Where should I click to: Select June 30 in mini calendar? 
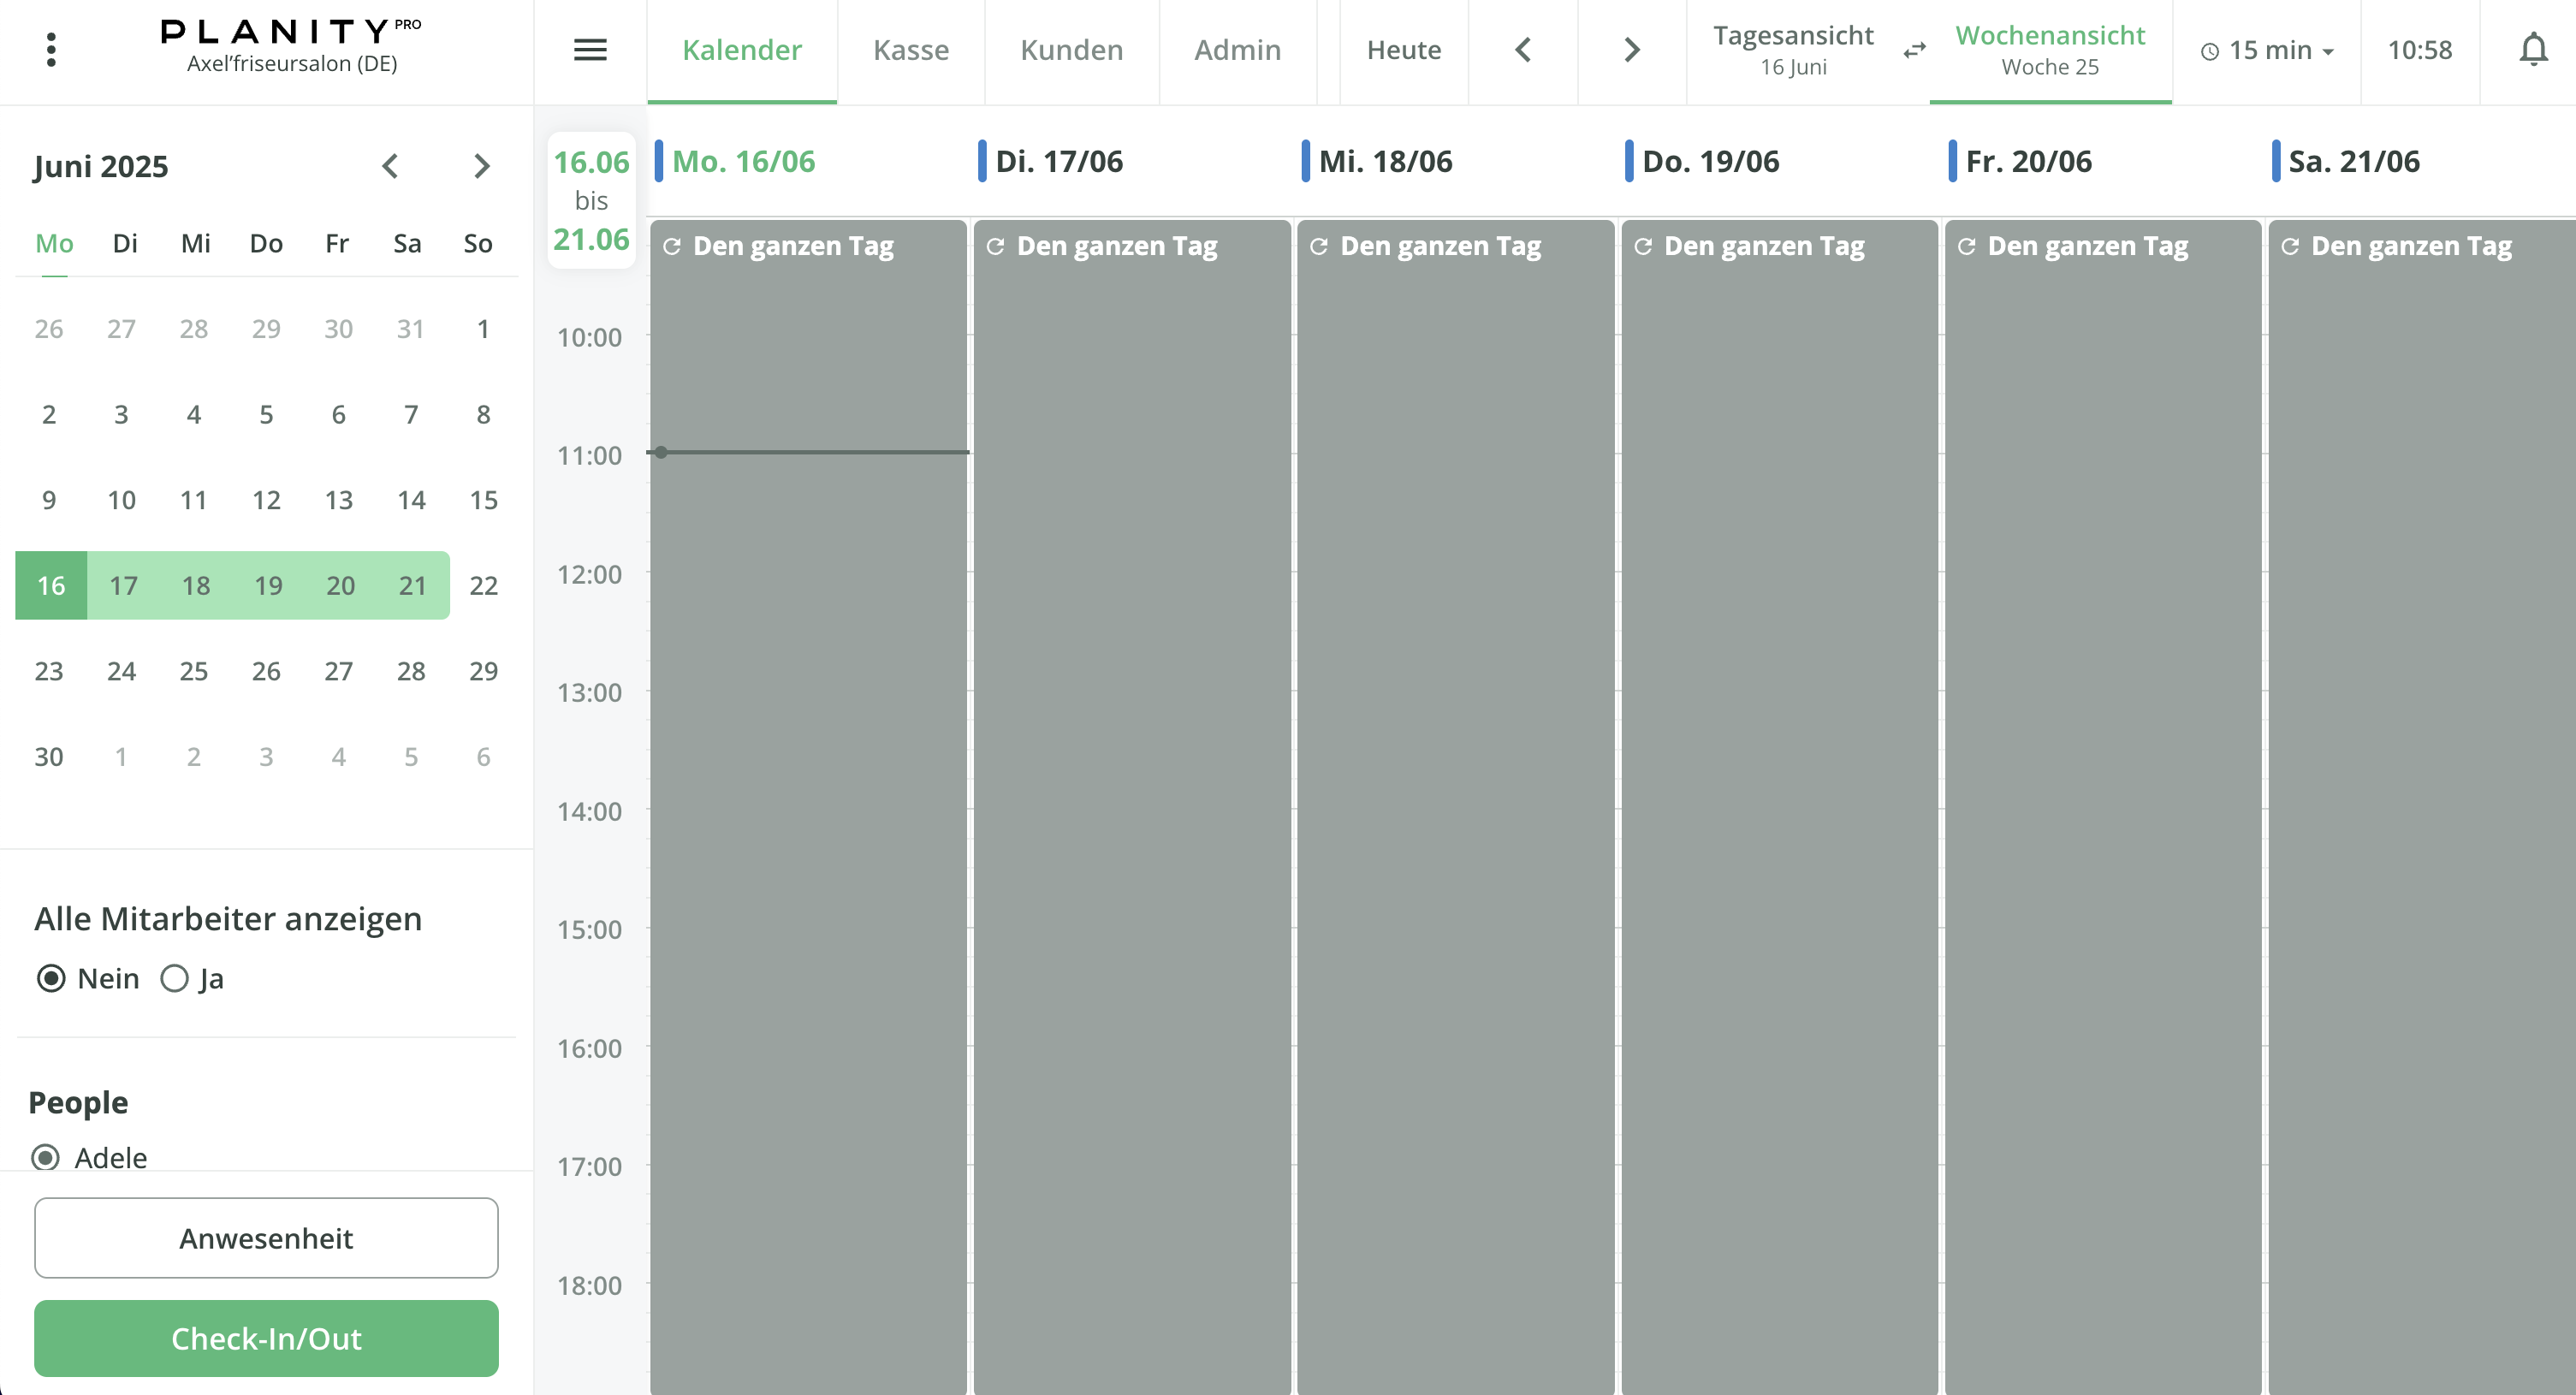point(49,757)
